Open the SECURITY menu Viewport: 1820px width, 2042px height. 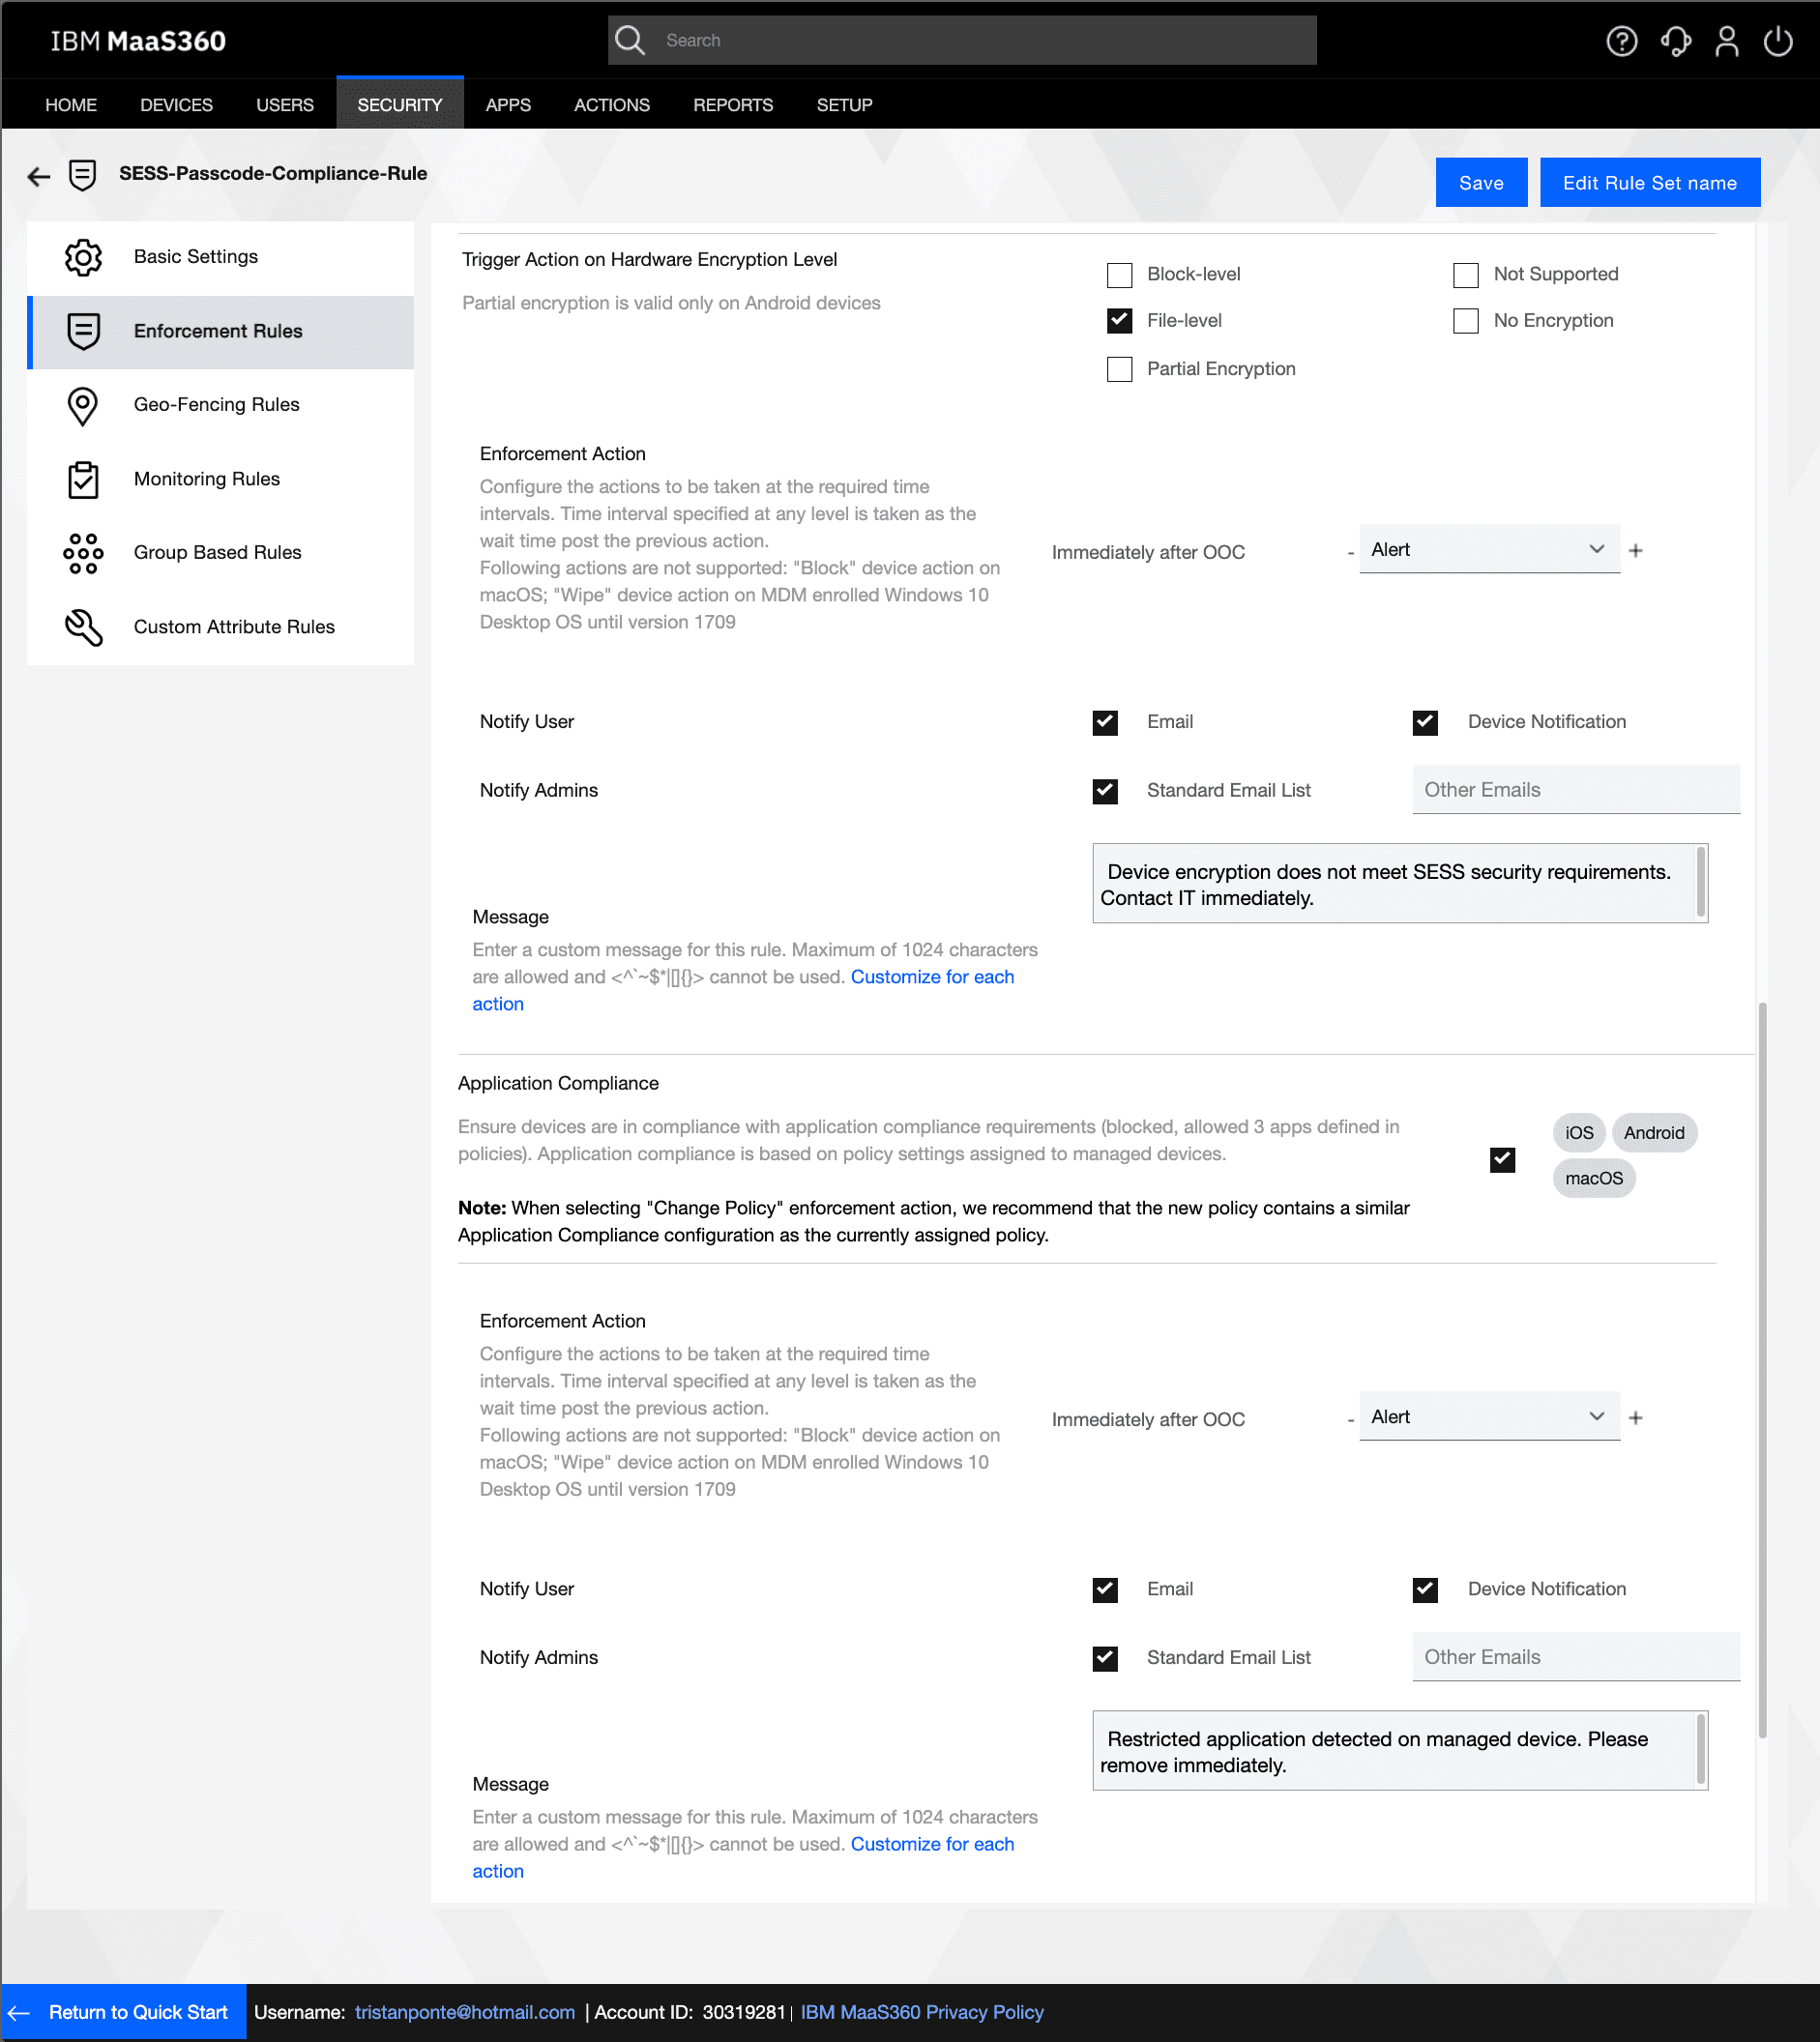pos(400,105)
